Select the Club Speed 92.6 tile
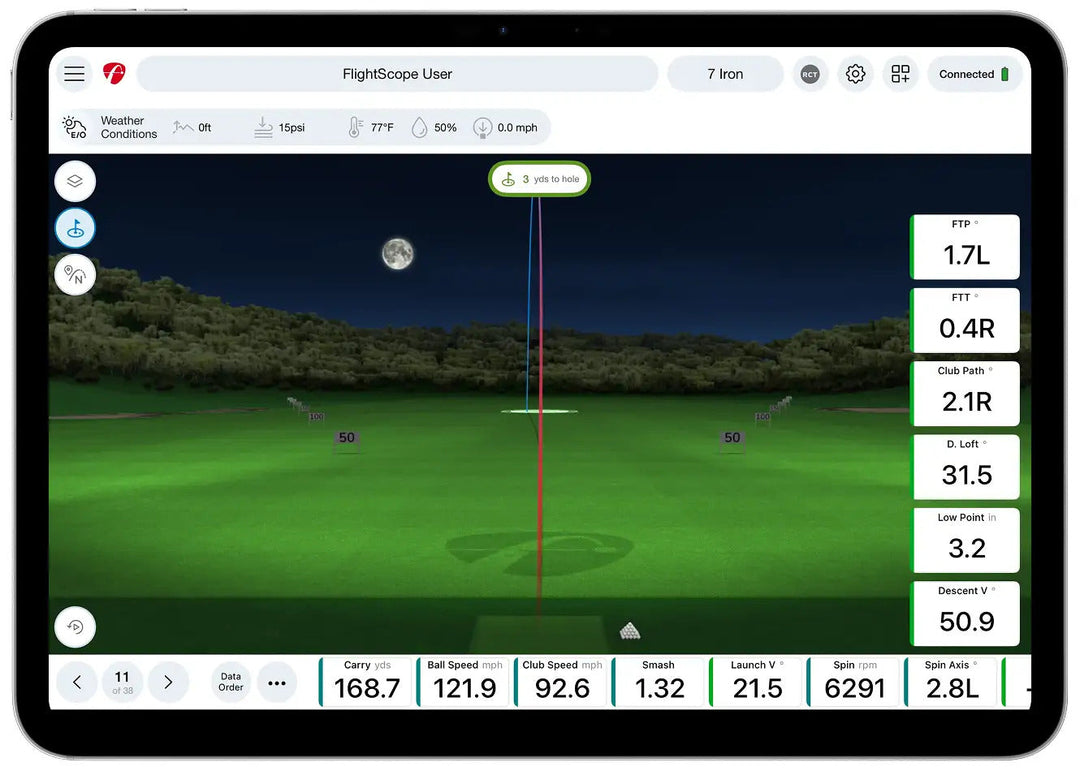Screen dimensions: 1080x771 click(561, 682)
